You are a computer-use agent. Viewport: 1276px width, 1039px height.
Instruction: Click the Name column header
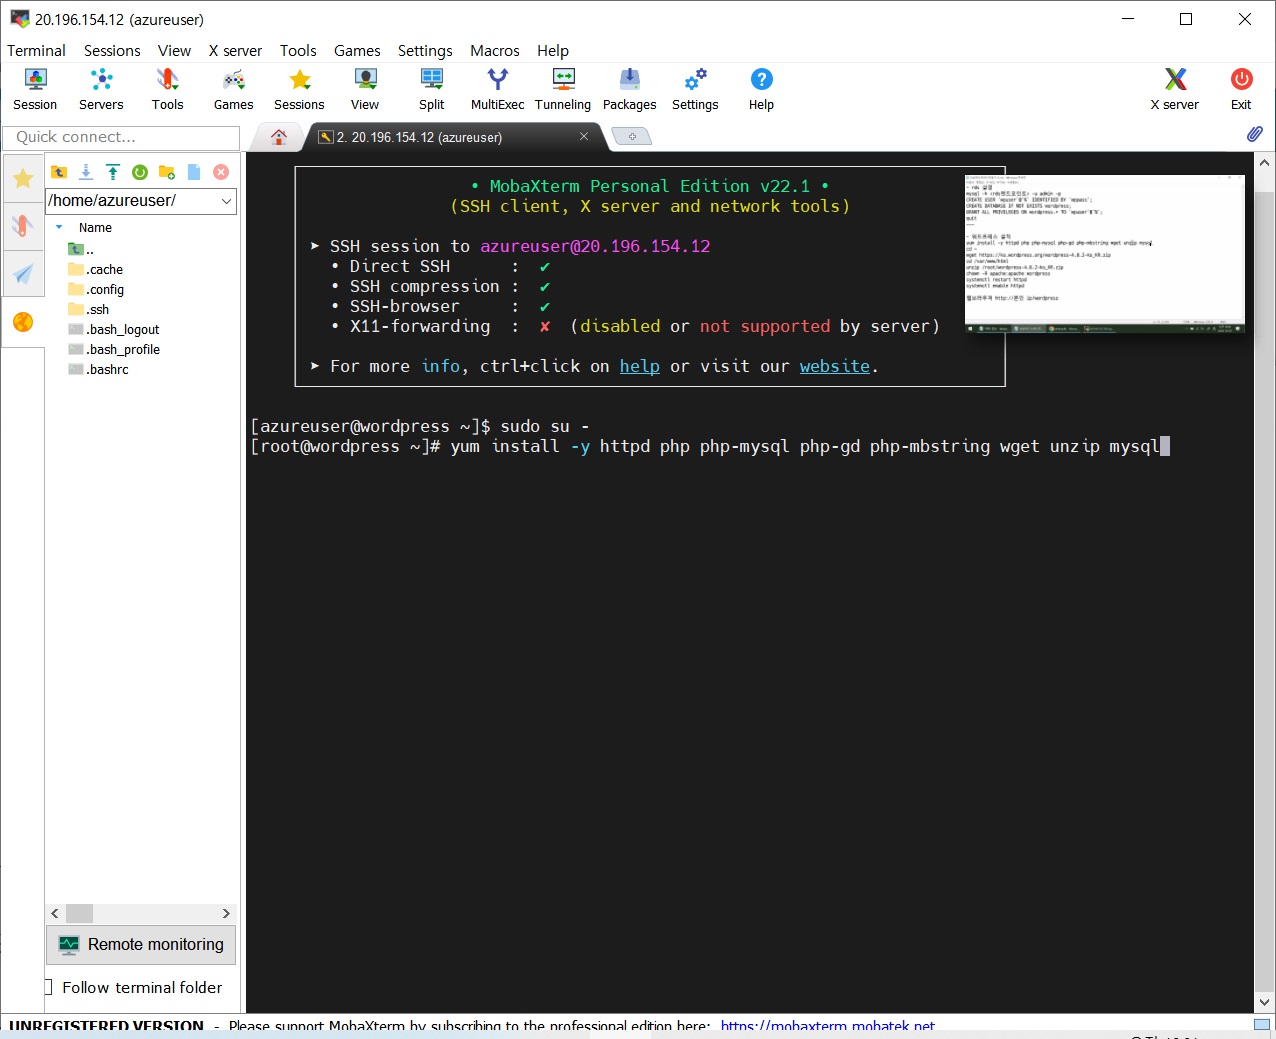[x=95, y=227]
